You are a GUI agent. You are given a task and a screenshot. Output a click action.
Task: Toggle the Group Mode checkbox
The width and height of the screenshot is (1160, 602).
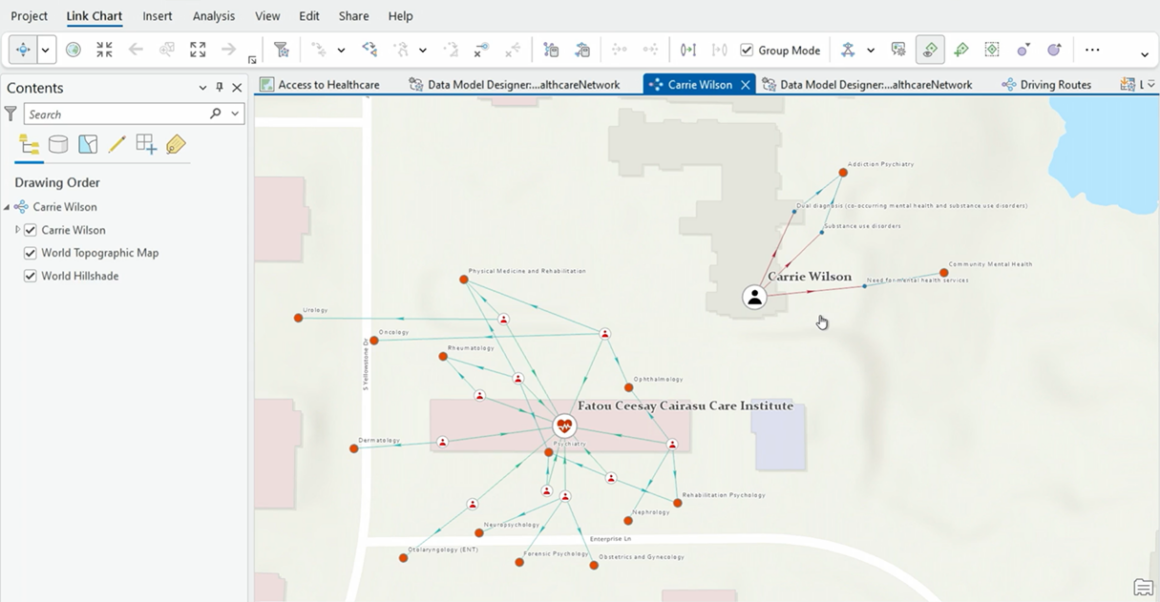746,50
